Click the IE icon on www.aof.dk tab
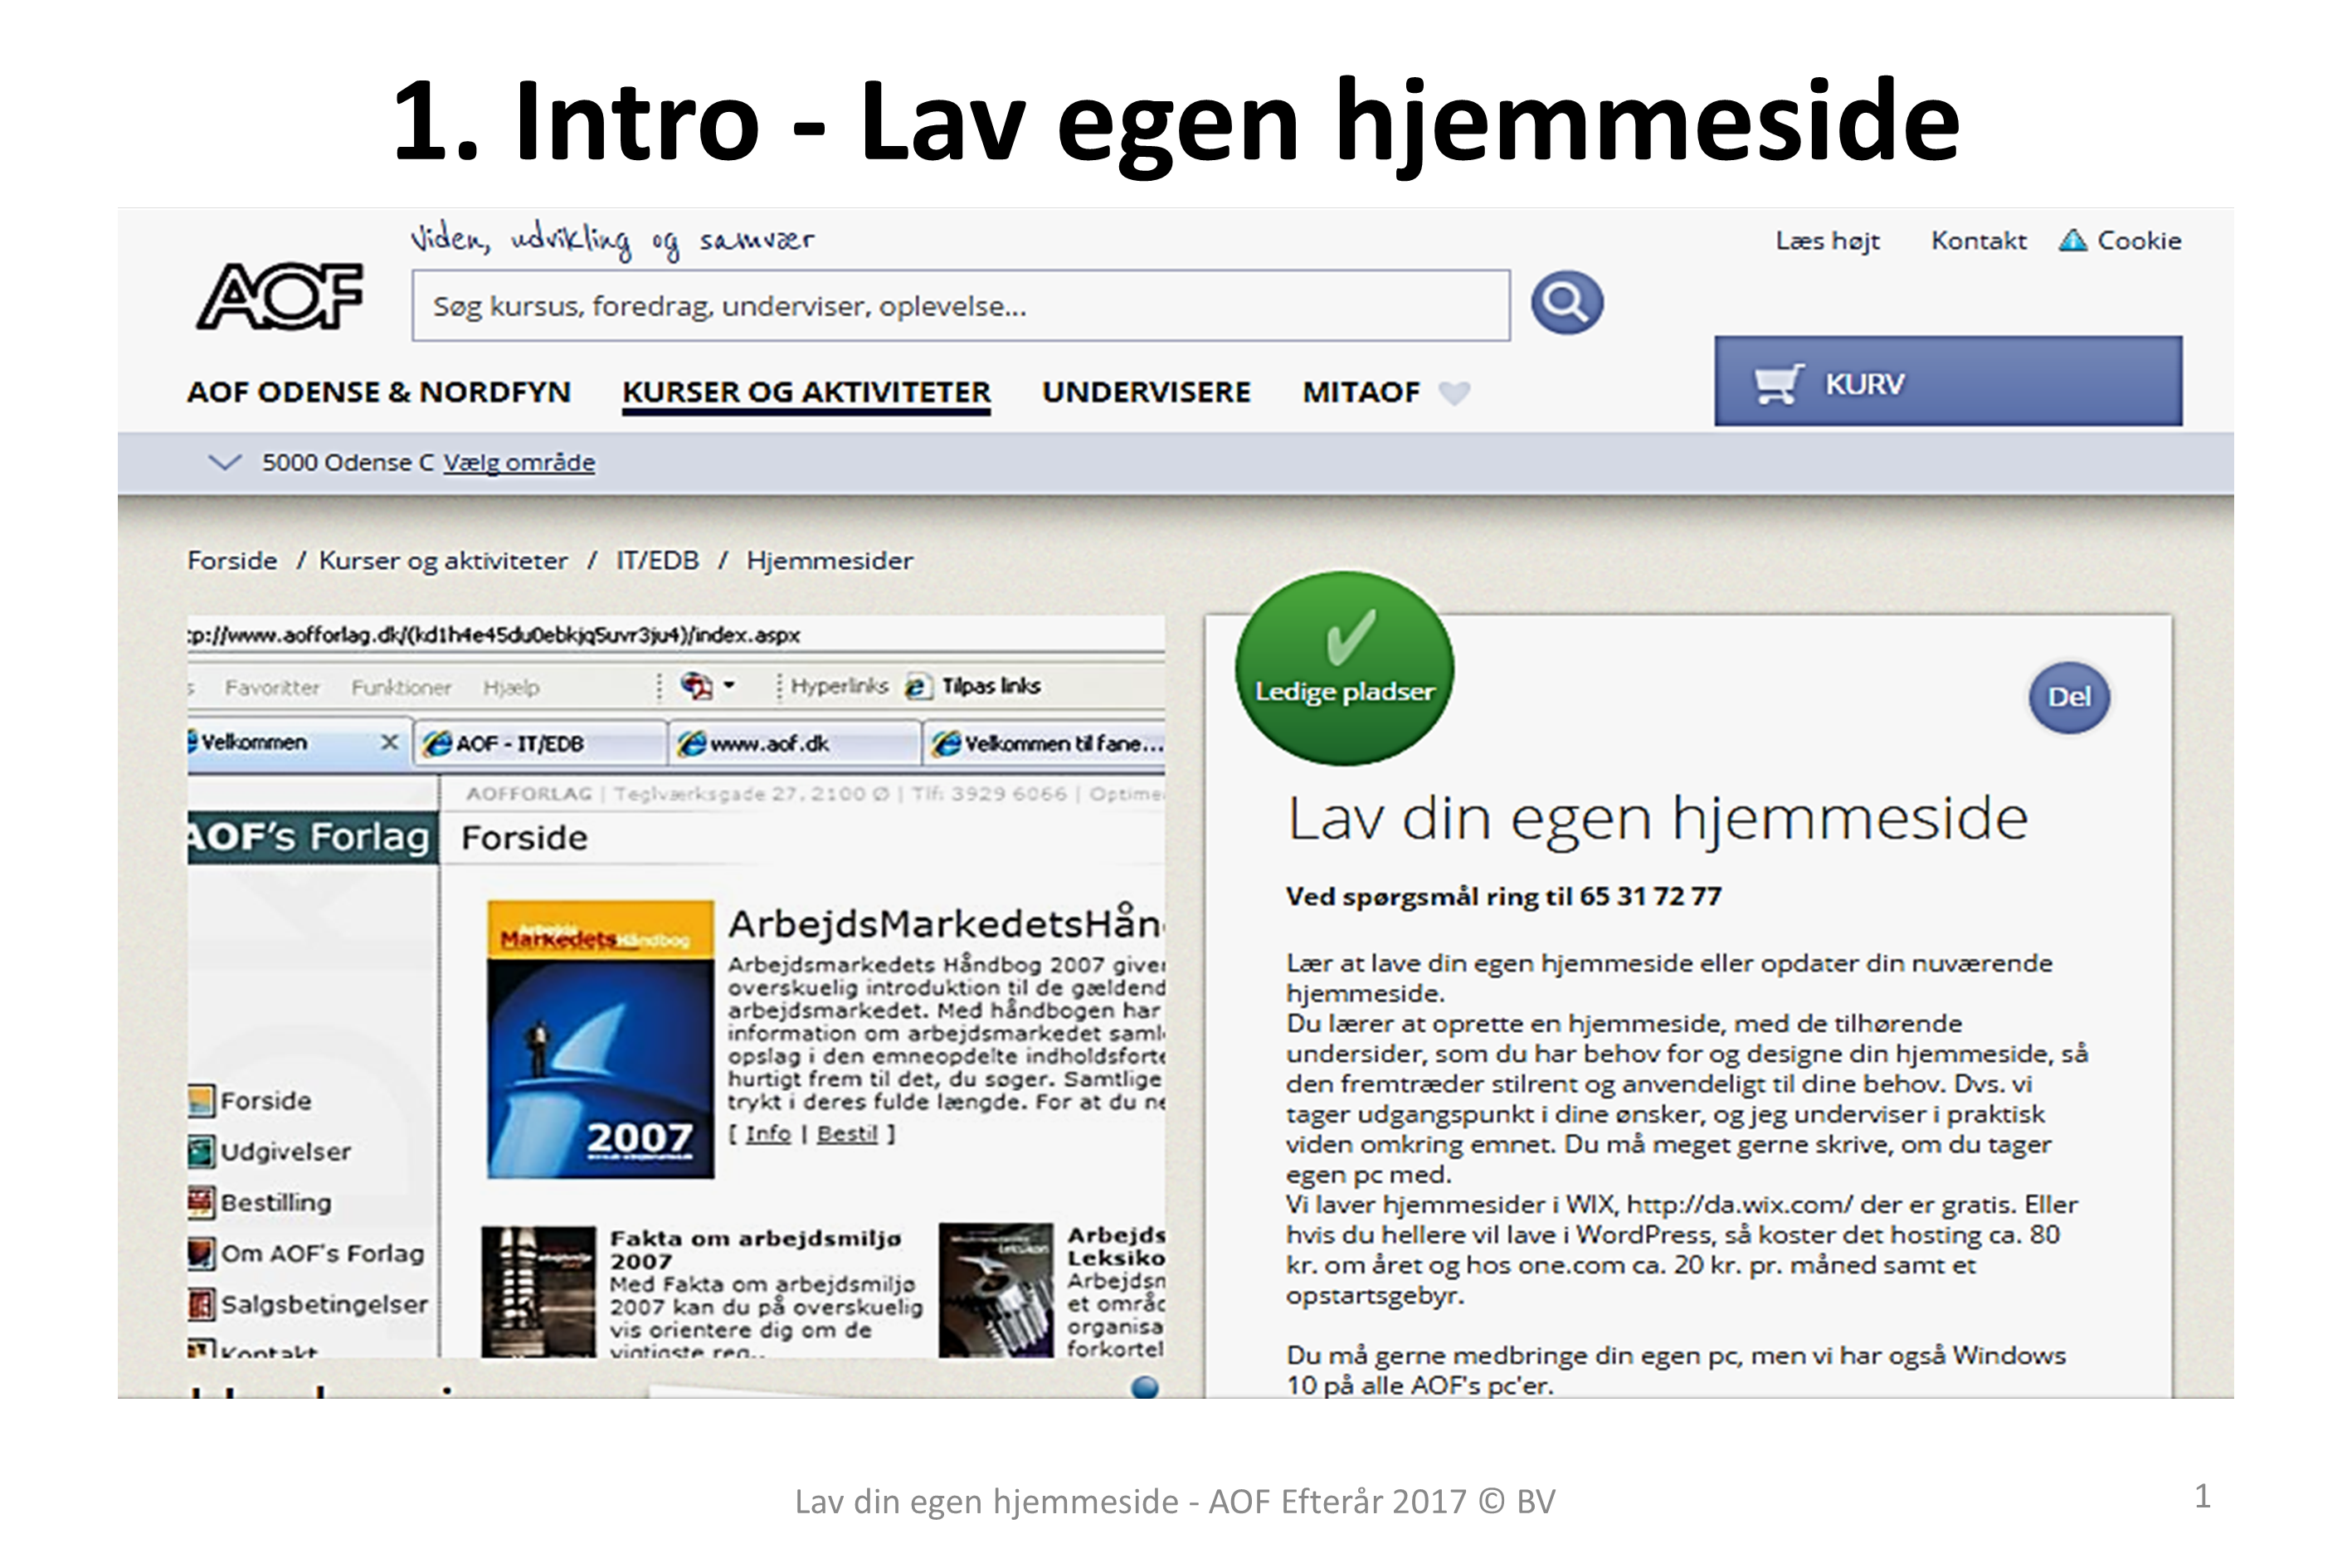The height and width of the screenshot is (1568, 2352). tap(691, 743)
